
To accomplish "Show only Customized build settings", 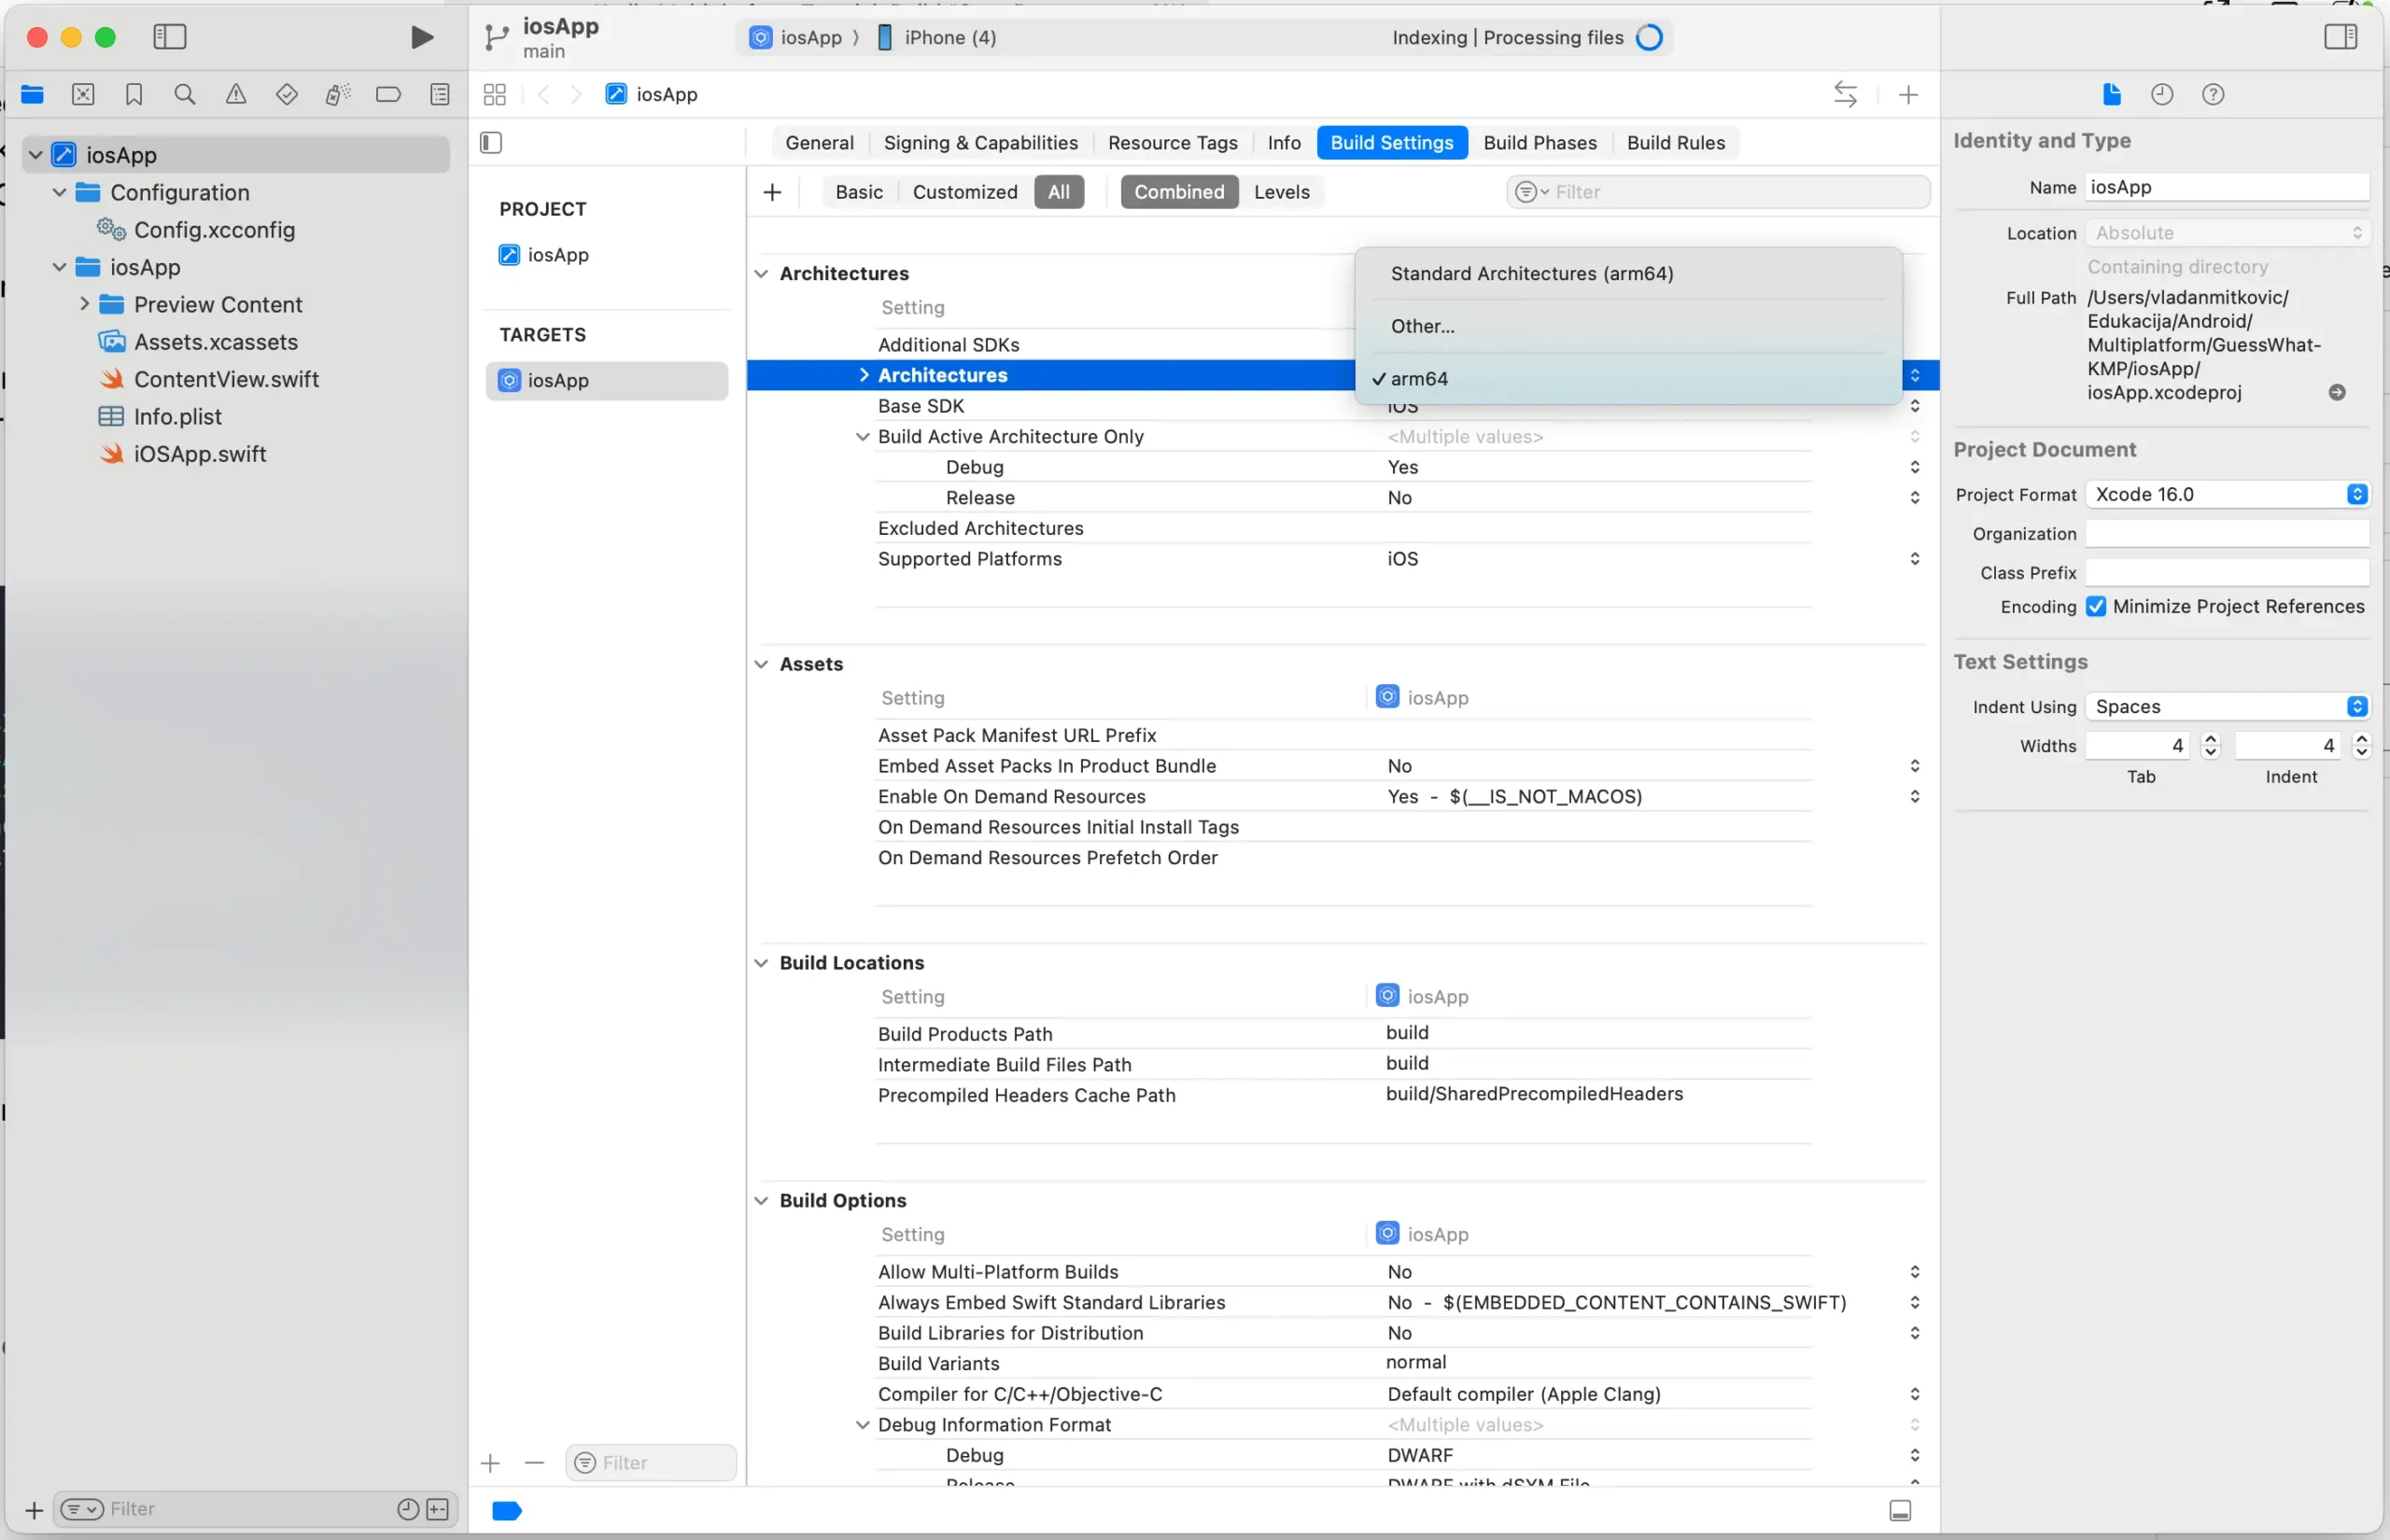I will coord(964,192).
